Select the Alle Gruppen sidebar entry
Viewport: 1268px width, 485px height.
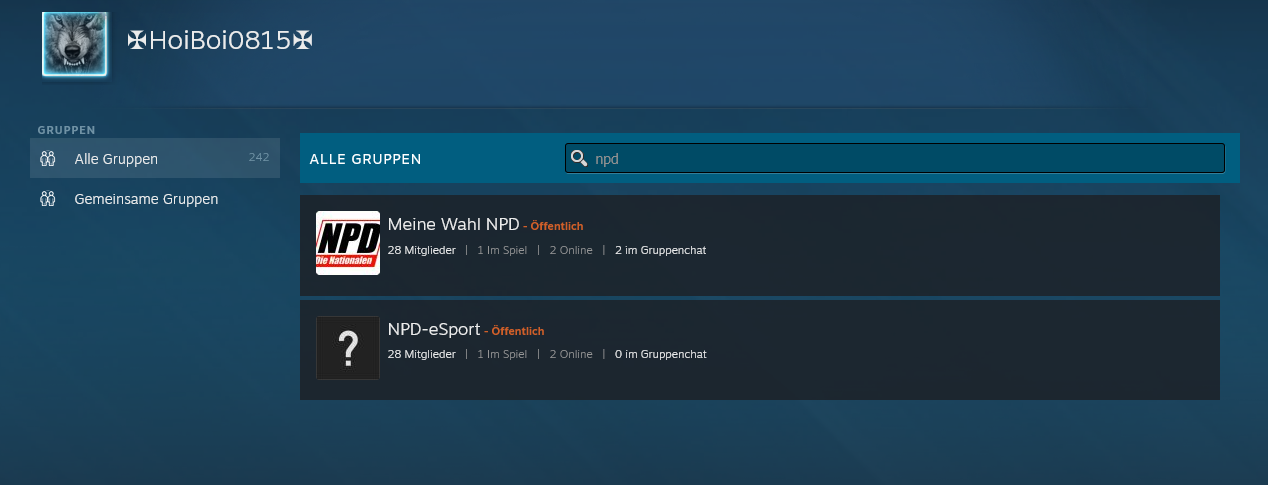[x=116, y=159]
